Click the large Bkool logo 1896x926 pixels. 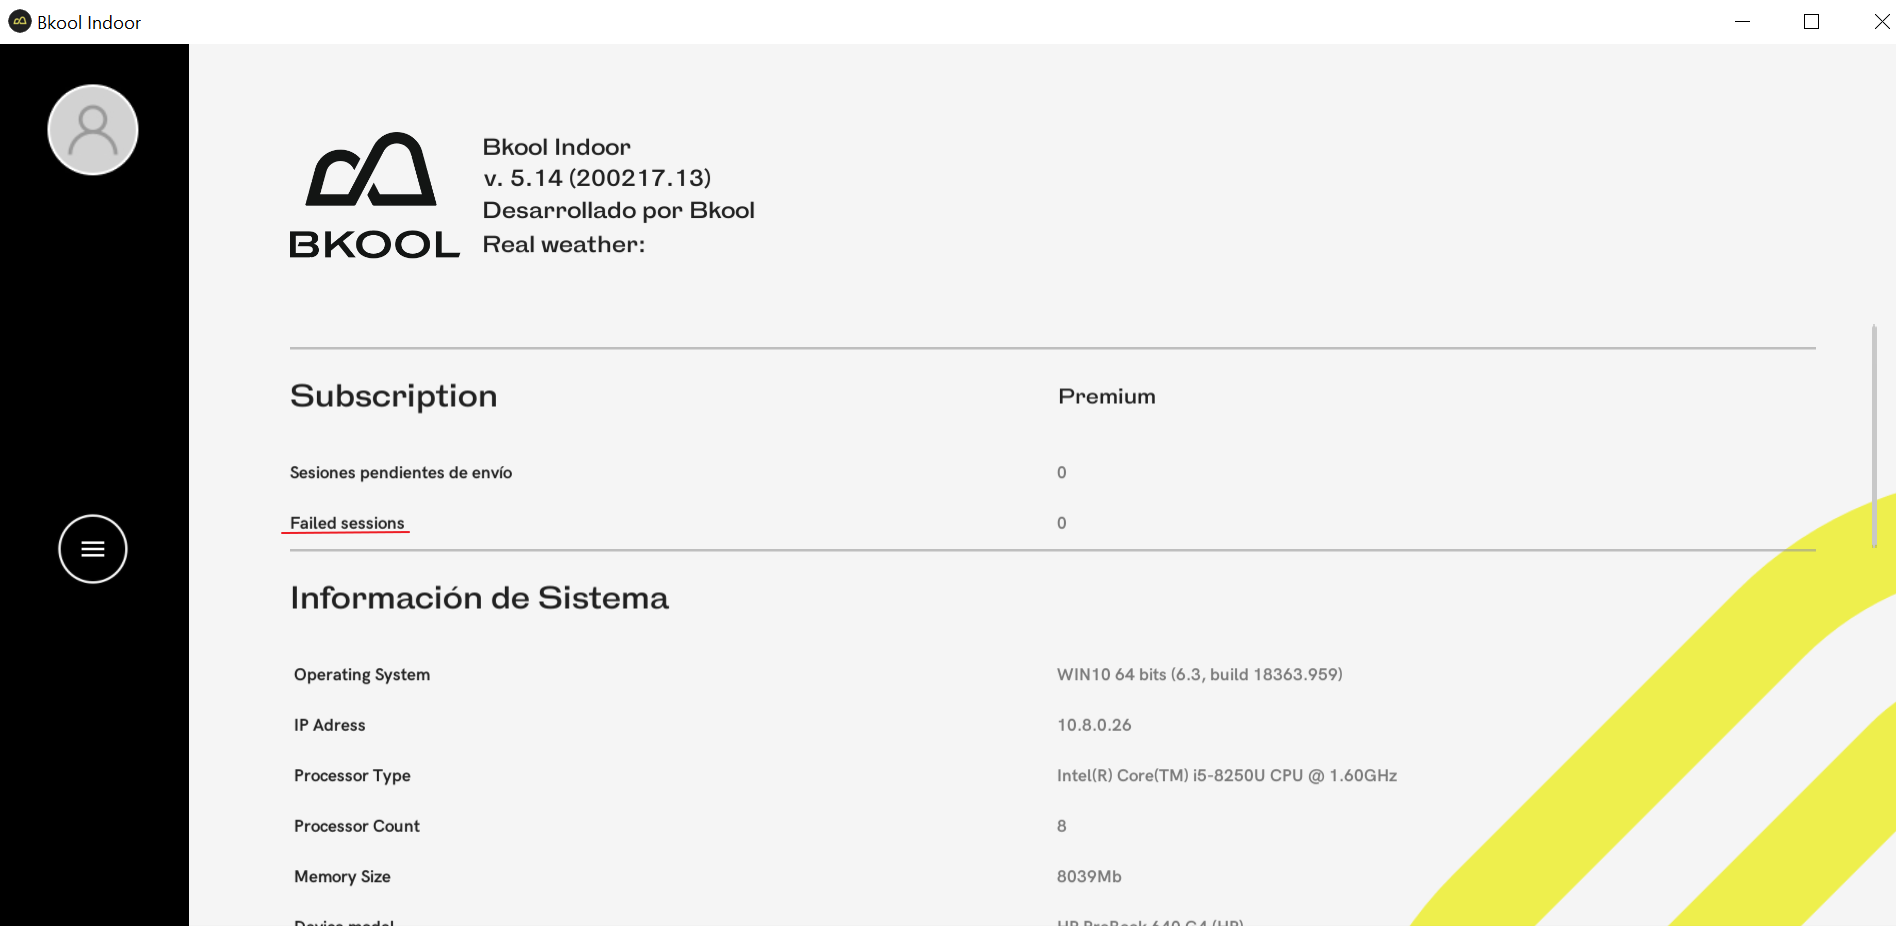[x=374, y=197]
